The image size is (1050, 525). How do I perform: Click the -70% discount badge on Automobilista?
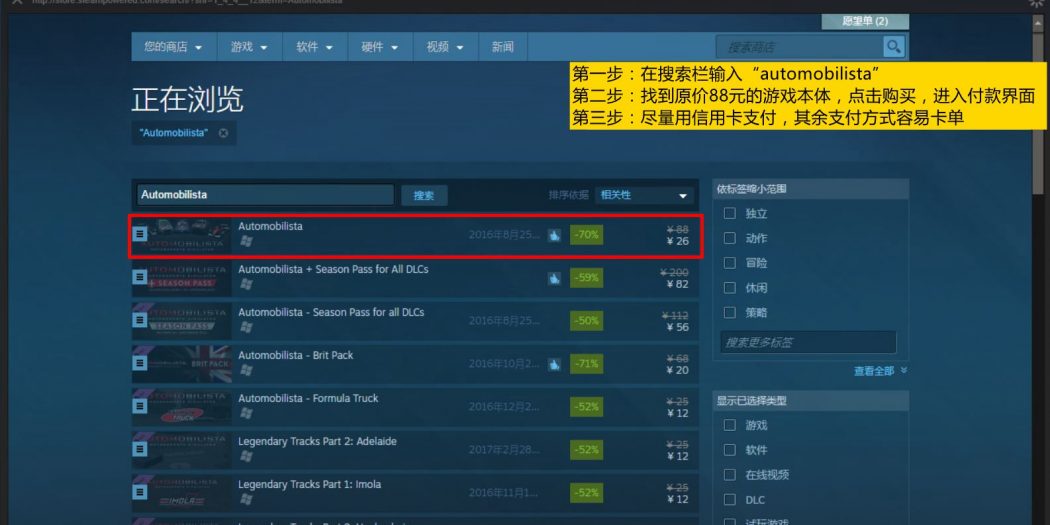[587, 235]
